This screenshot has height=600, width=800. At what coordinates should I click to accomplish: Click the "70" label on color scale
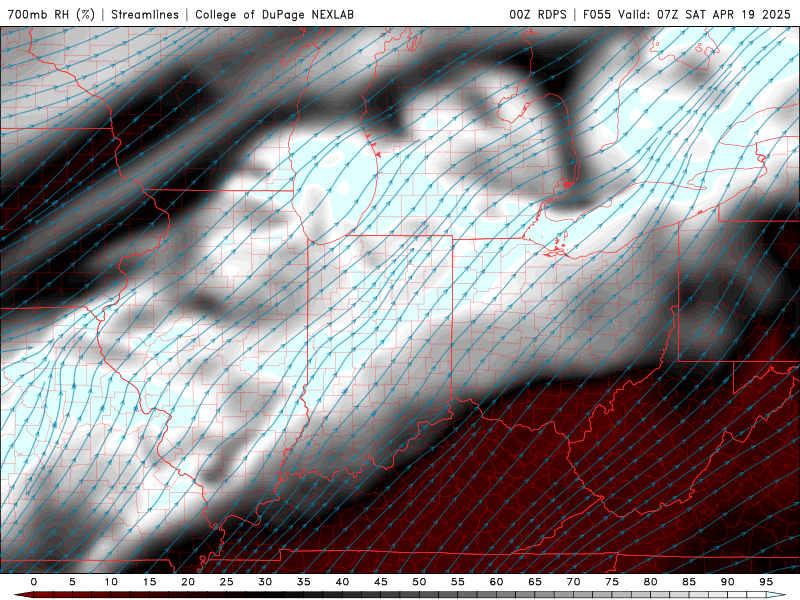[x=573, y=582]
